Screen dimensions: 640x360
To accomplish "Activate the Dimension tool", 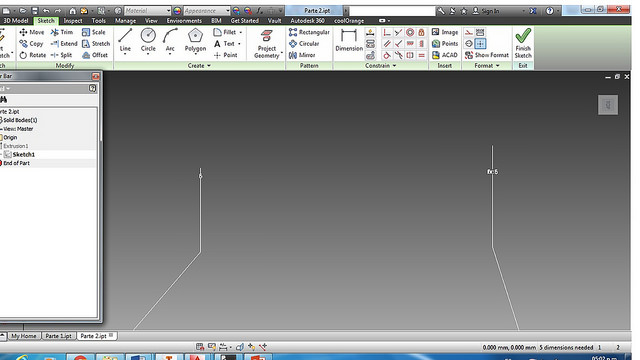I will tap(349, 40).
